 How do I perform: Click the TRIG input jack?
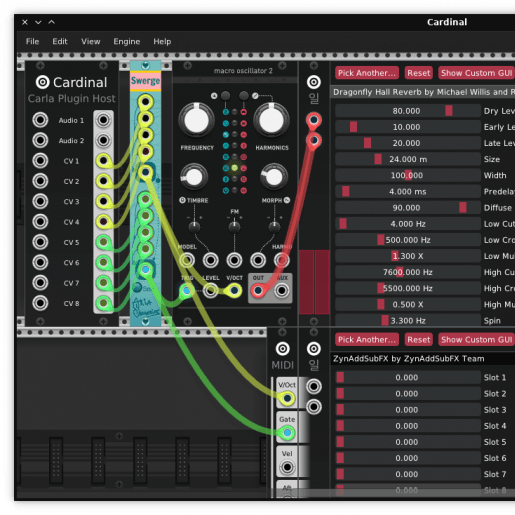pos(187,291)
